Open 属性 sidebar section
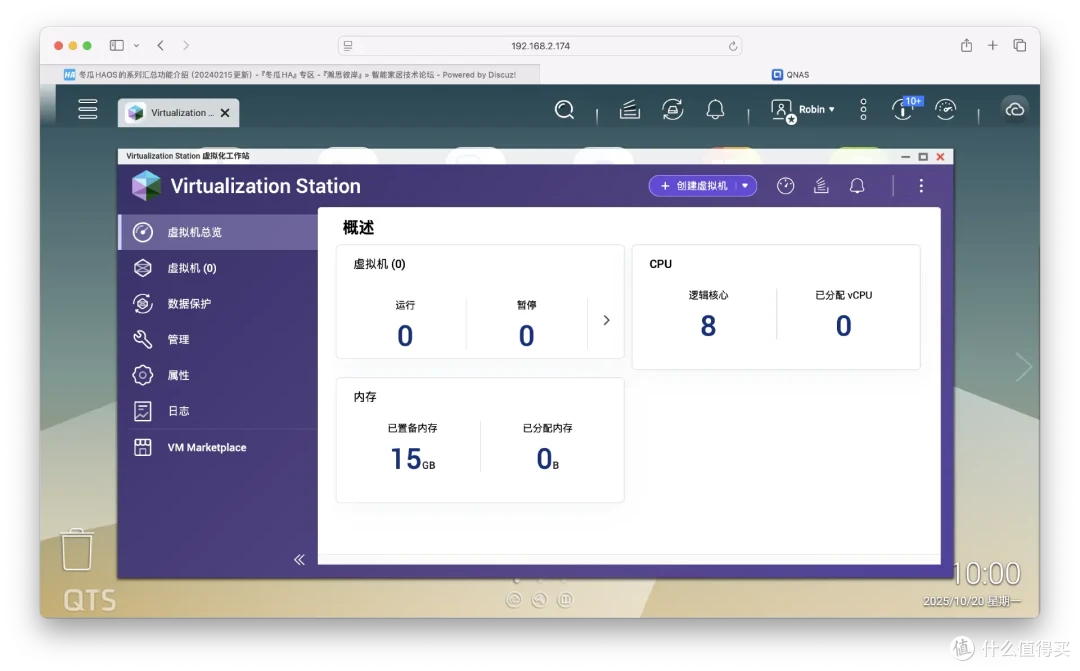The width and height of the screenshot is (1080, 671). pos(218,375)
